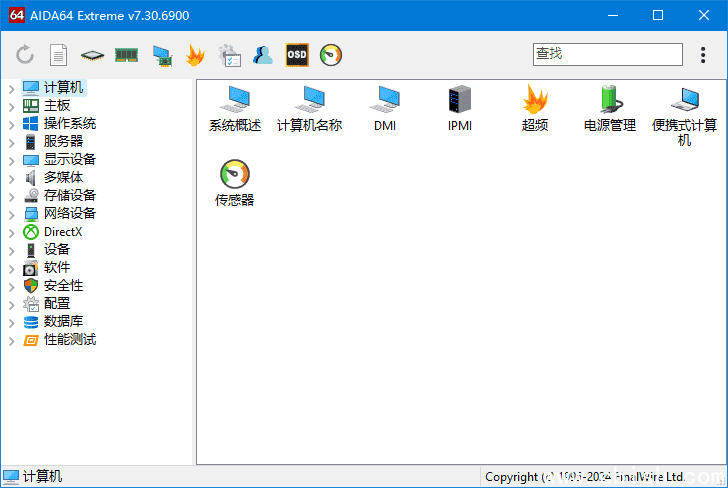Viewport: 728px width, 488px height.
Task: Select 存储设备 in the tree
Action: point(70,195)
